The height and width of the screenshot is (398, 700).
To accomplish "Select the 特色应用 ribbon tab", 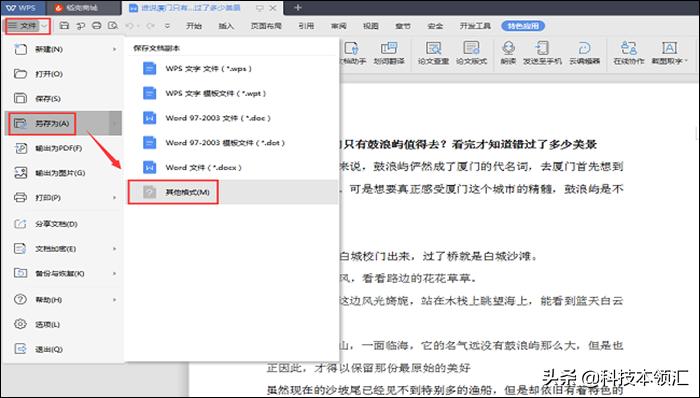I will [x=523, y=26].
